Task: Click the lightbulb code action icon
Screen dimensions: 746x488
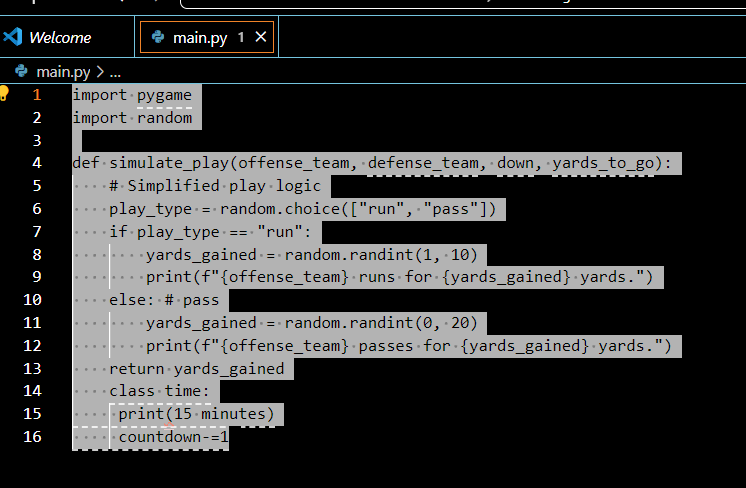Action: click(x=4, y=93)
